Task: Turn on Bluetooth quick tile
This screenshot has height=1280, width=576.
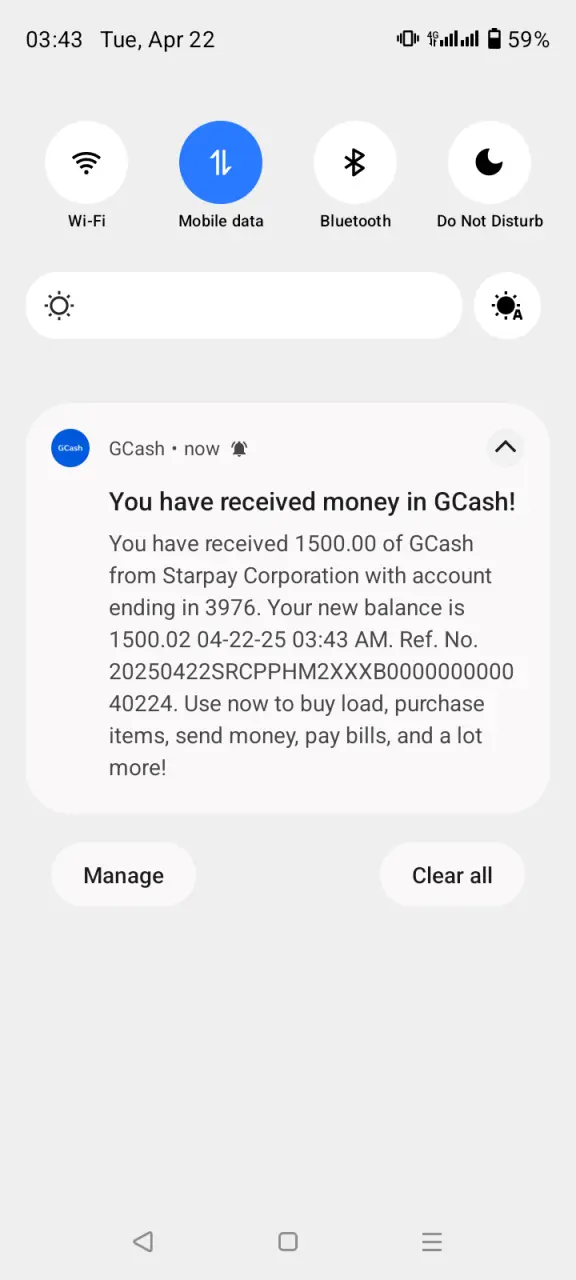Action: tap(355, 162)
